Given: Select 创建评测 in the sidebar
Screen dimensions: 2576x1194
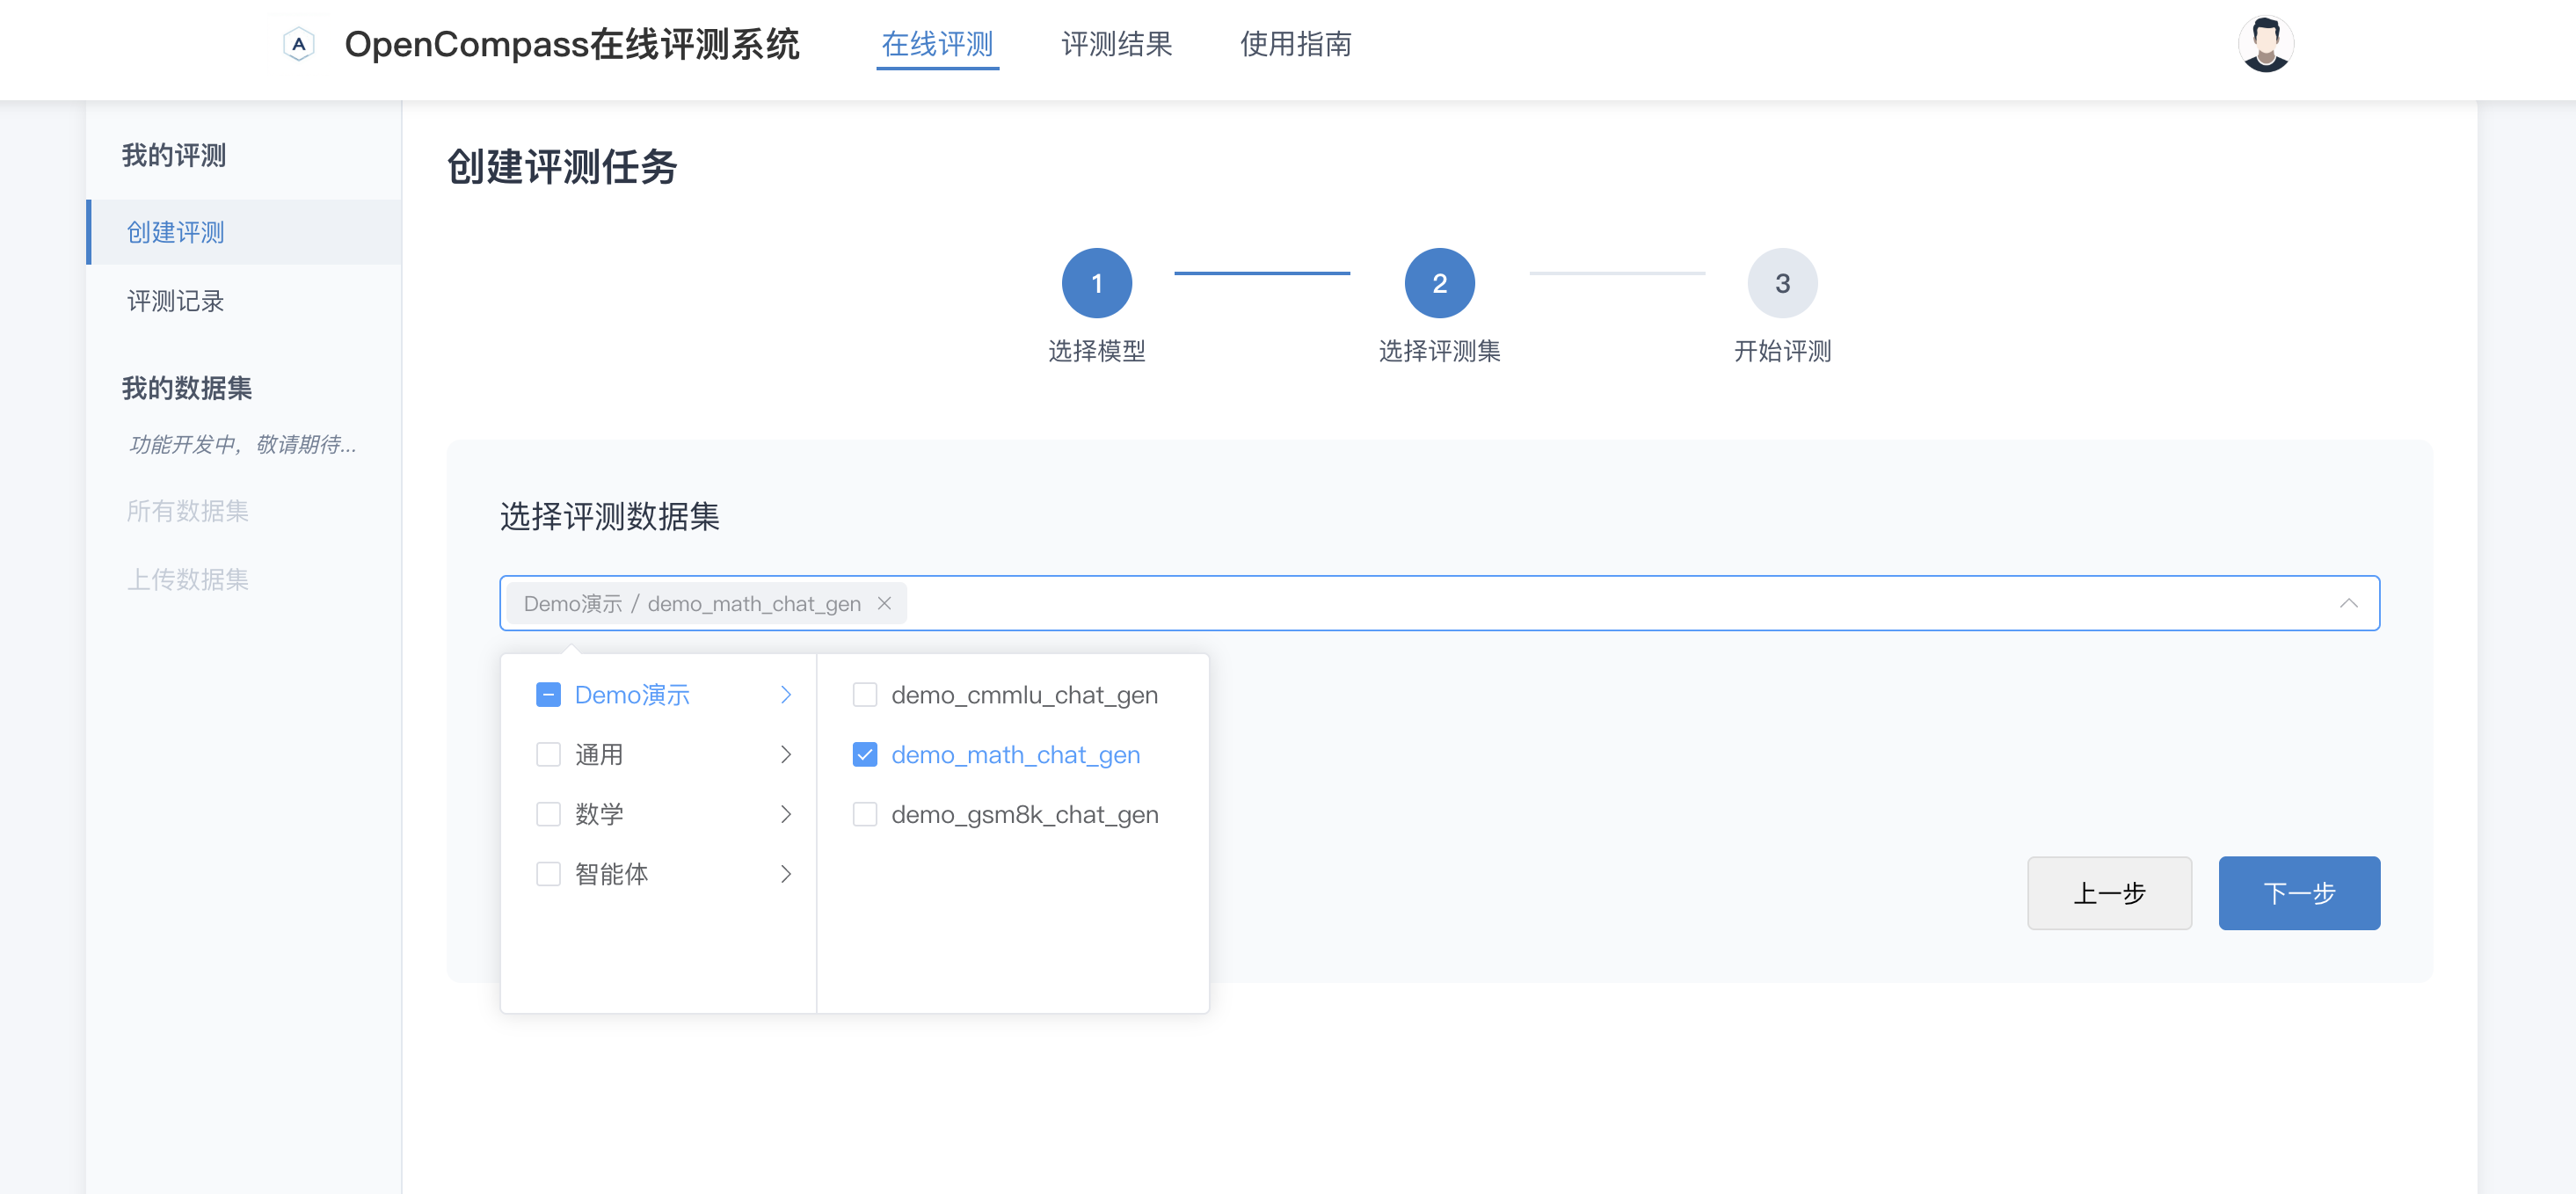Looking at the screenshot, I should 244,232.
